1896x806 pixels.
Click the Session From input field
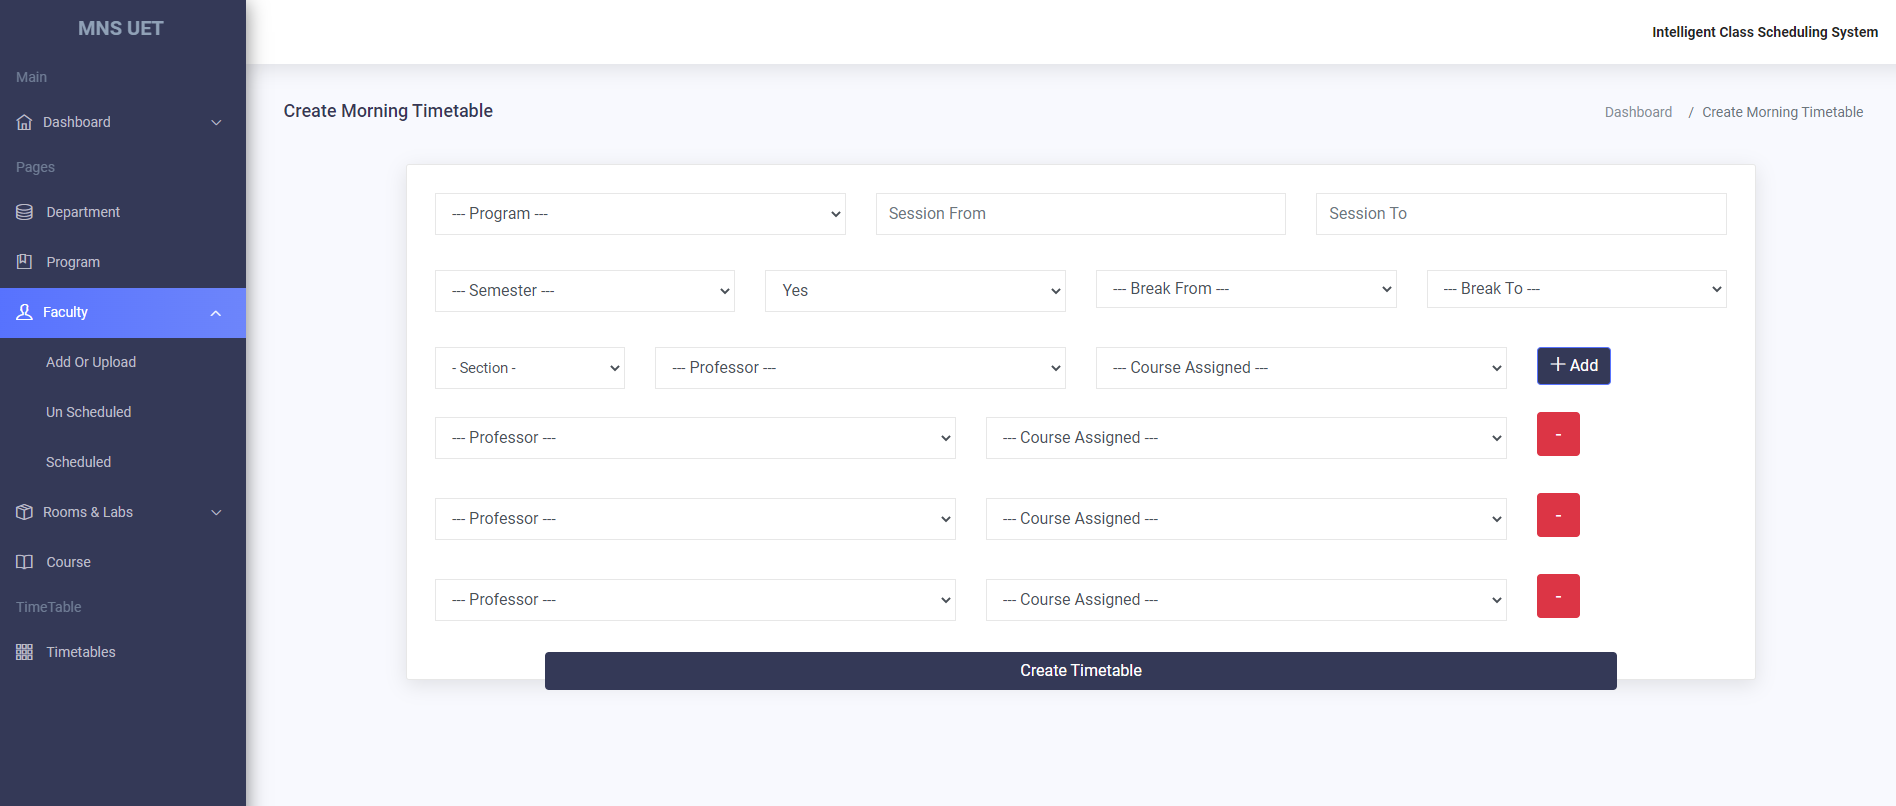click(1080, 214)
